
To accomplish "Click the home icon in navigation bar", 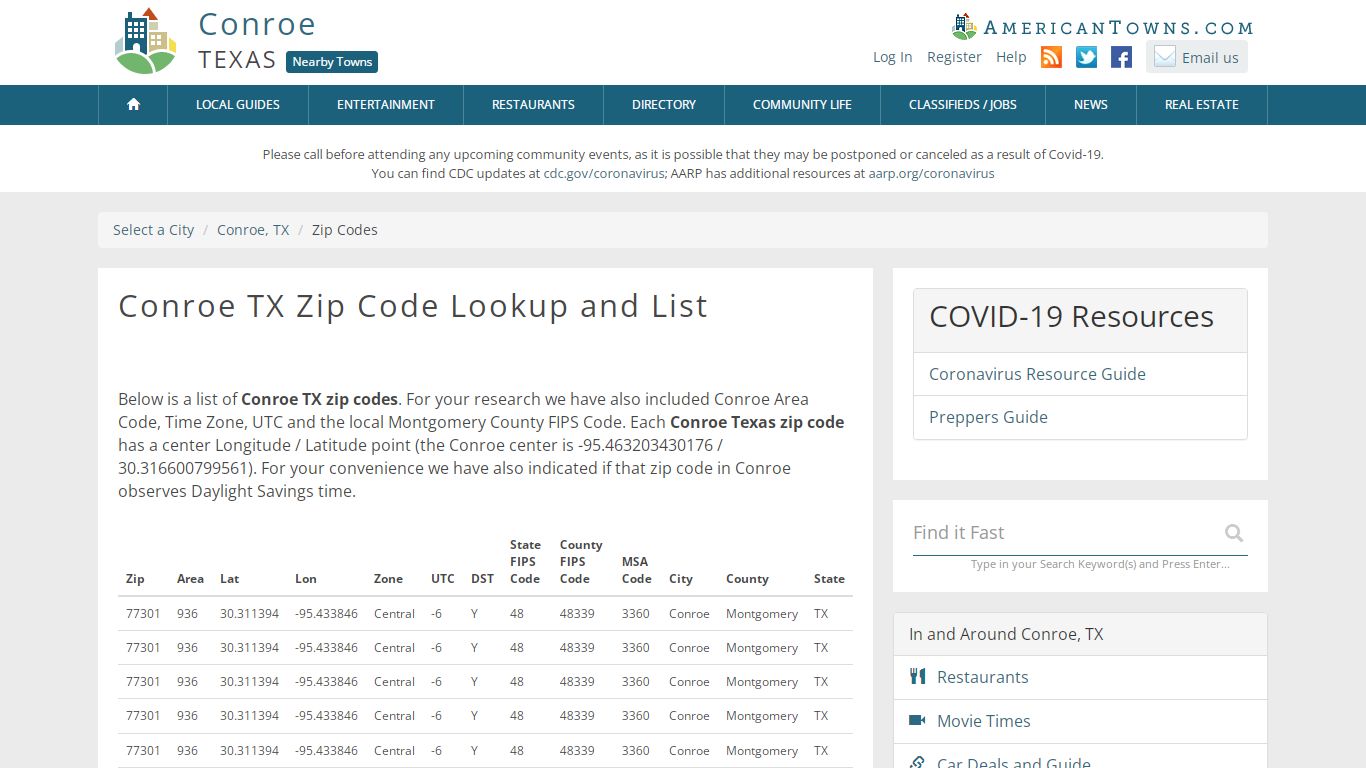I will (x=133, y=104).
